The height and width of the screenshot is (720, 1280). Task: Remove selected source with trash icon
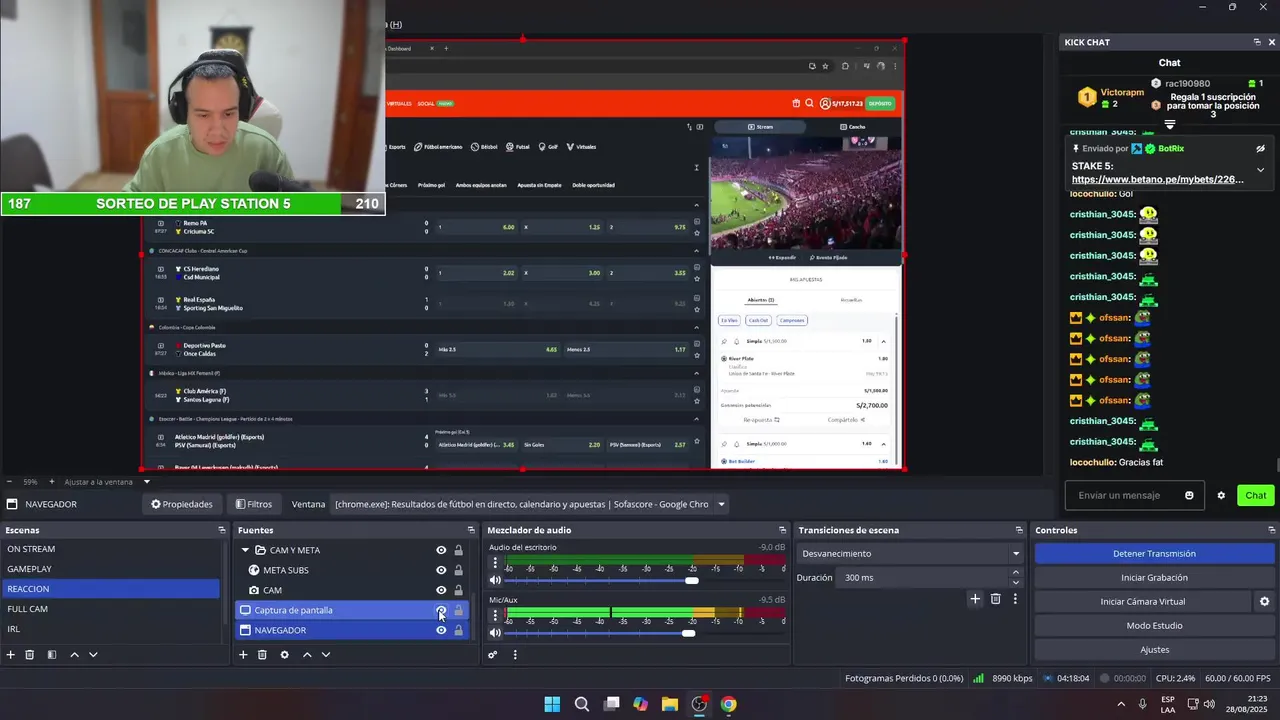[x=262, y=655]
